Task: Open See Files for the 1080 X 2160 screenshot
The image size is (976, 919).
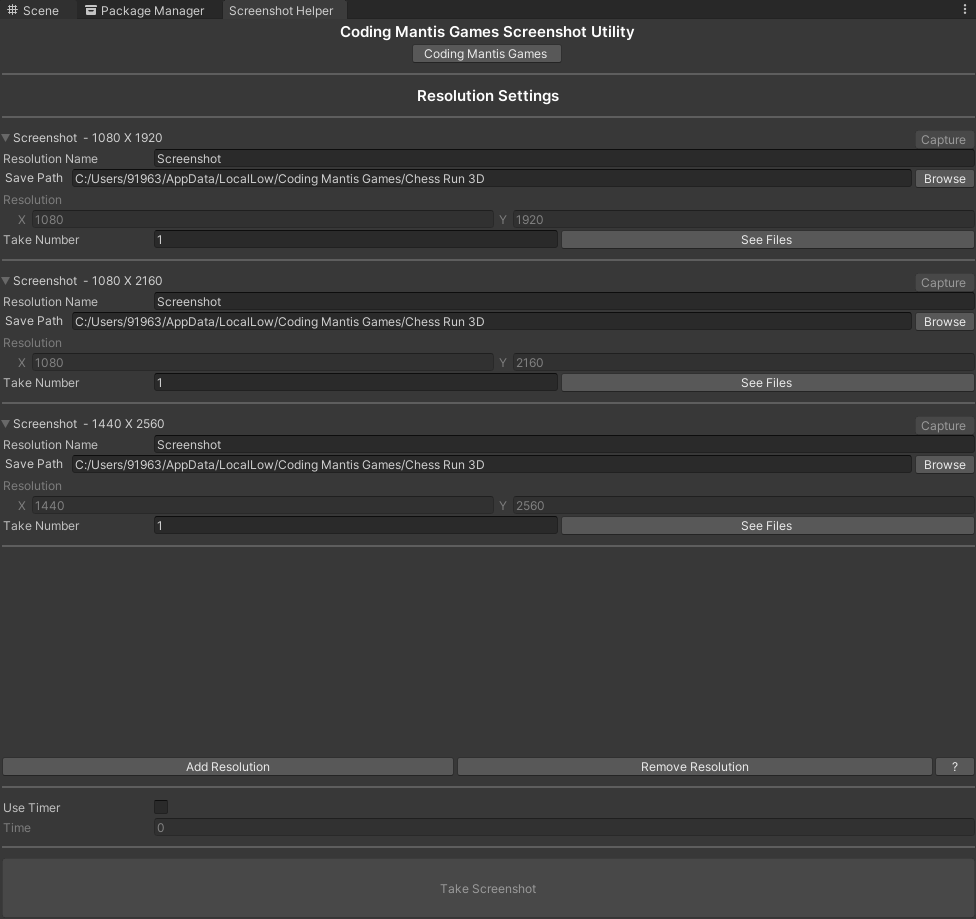Action: (x=766, y=382)
